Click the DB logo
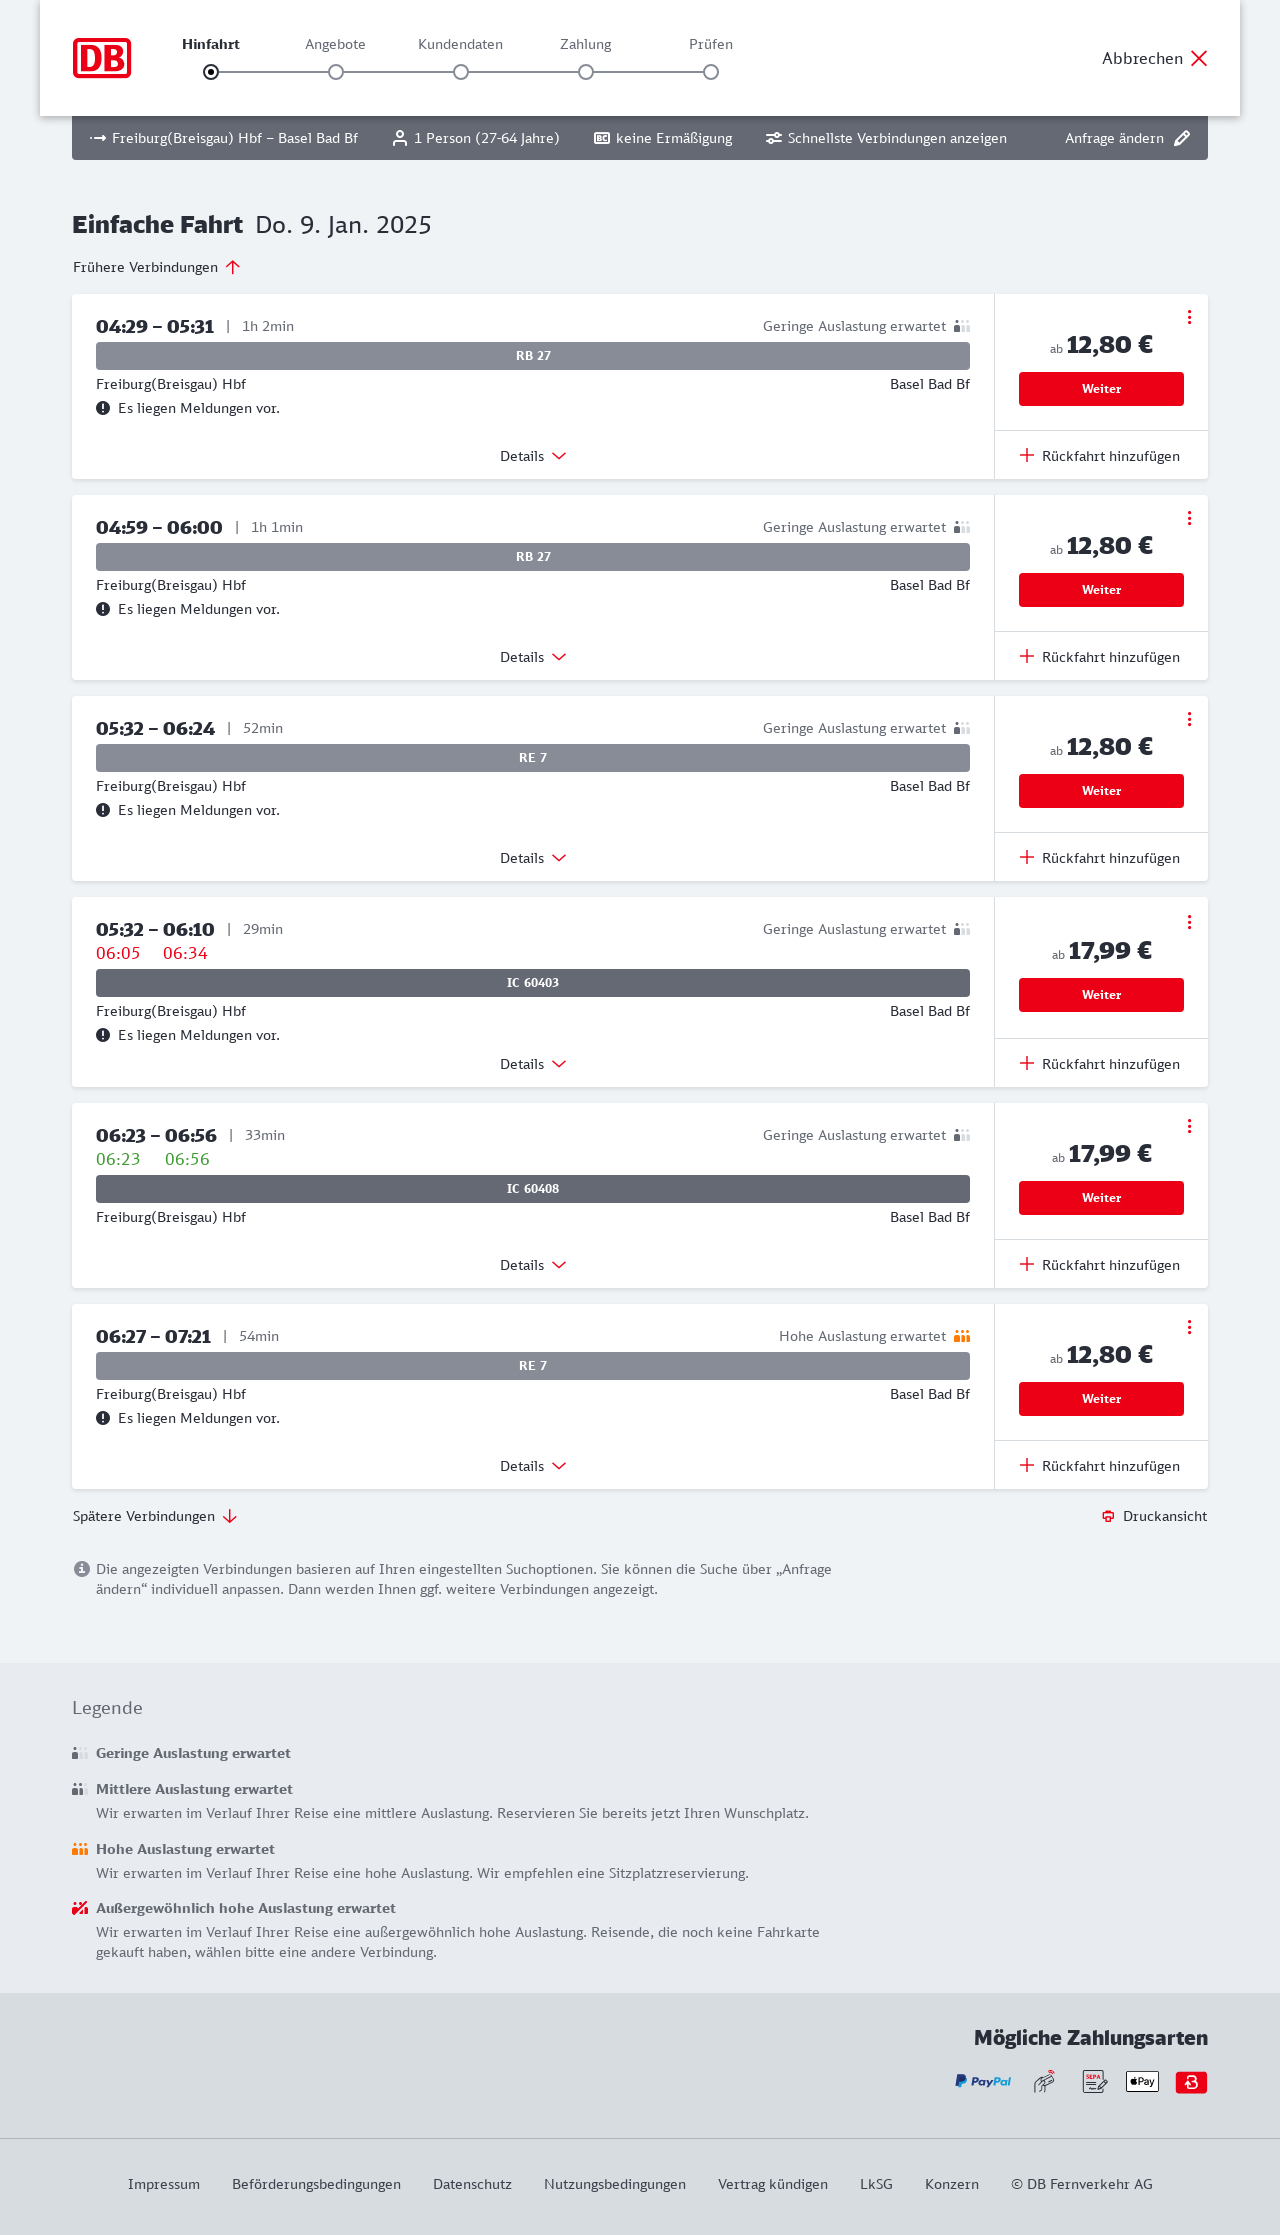 [x=102, y=58]
